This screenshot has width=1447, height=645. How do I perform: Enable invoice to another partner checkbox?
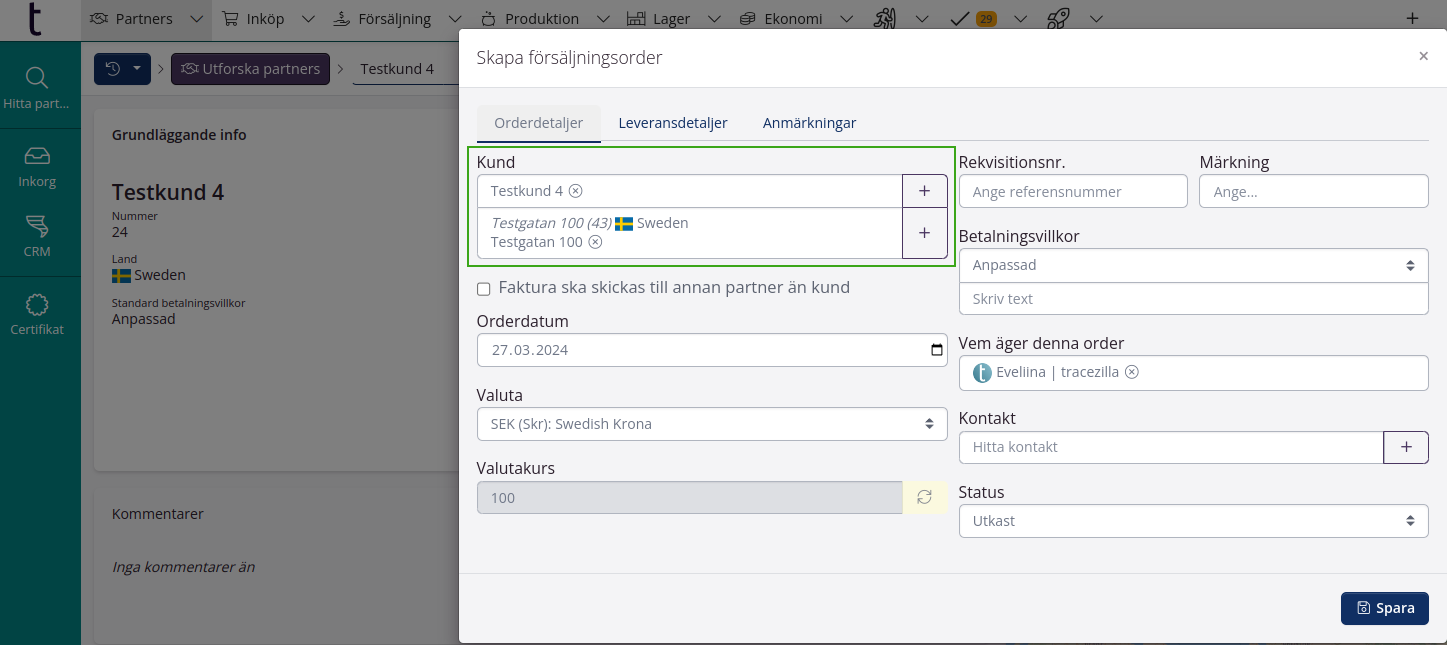pyautogui.click(x=484, y=288)
